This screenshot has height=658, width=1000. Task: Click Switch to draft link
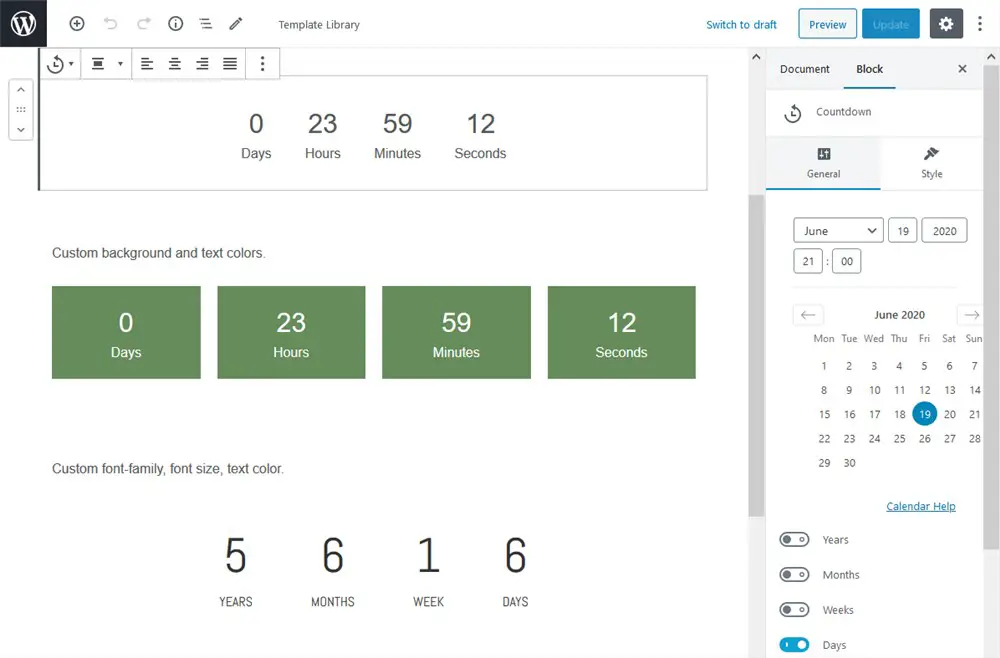click(741, 25)
